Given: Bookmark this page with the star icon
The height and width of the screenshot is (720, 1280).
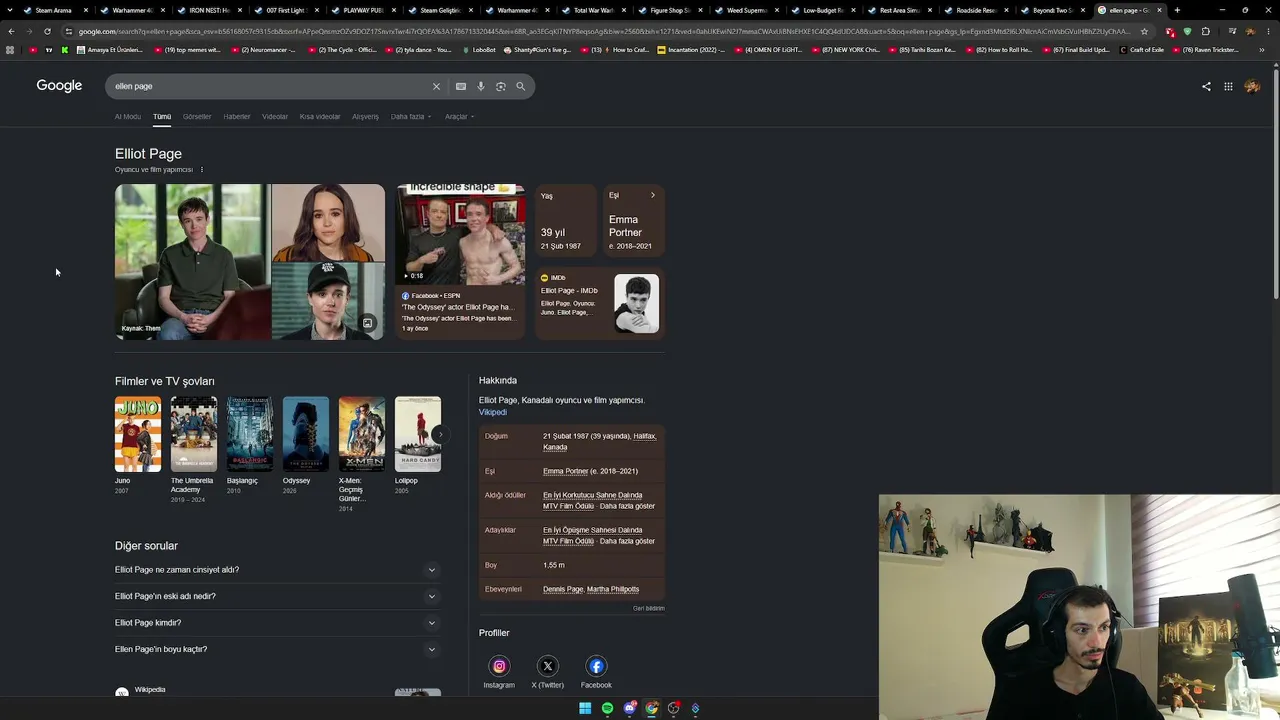Looking at the screenshot, I should [x=1144, y=31].
